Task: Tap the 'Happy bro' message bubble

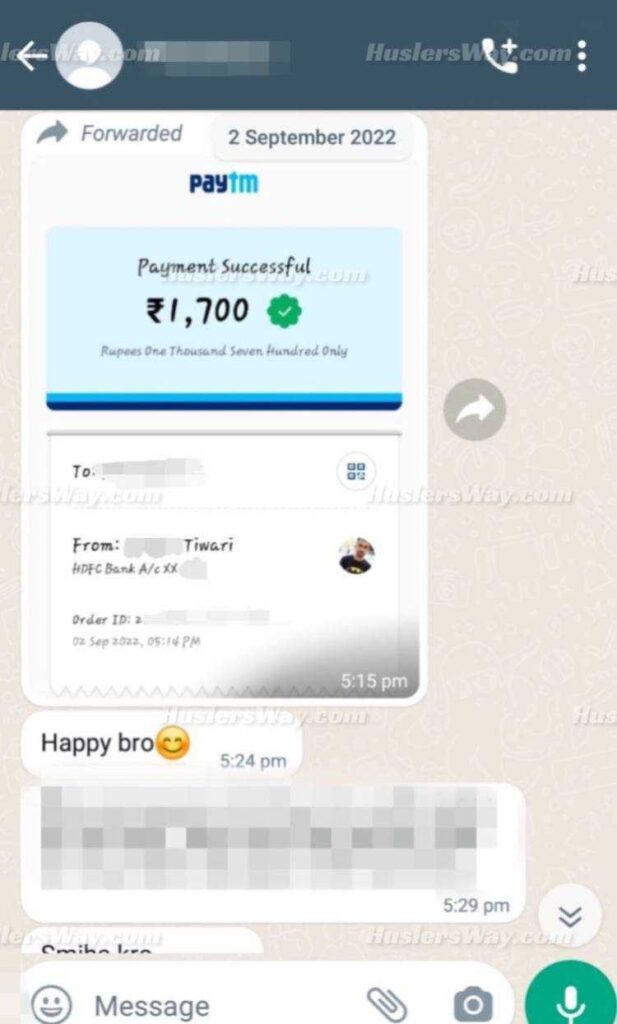Action: [162, 745]
